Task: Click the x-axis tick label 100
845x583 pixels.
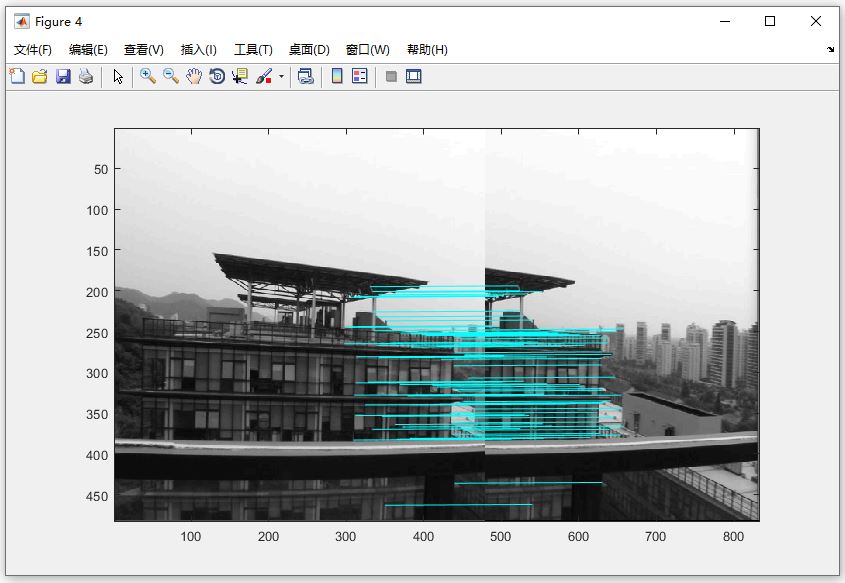Action: point(191,537)
